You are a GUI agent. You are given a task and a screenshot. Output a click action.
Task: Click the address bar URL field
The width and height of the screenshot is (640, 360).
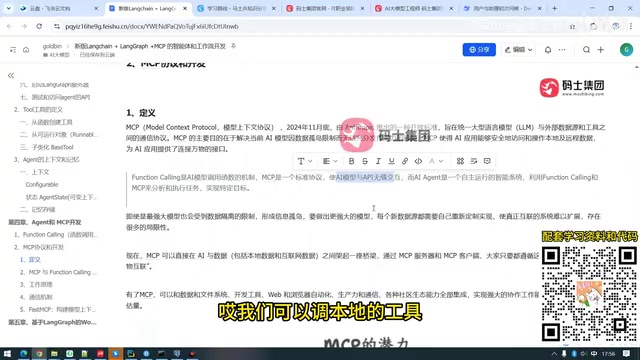pos(310,26)
